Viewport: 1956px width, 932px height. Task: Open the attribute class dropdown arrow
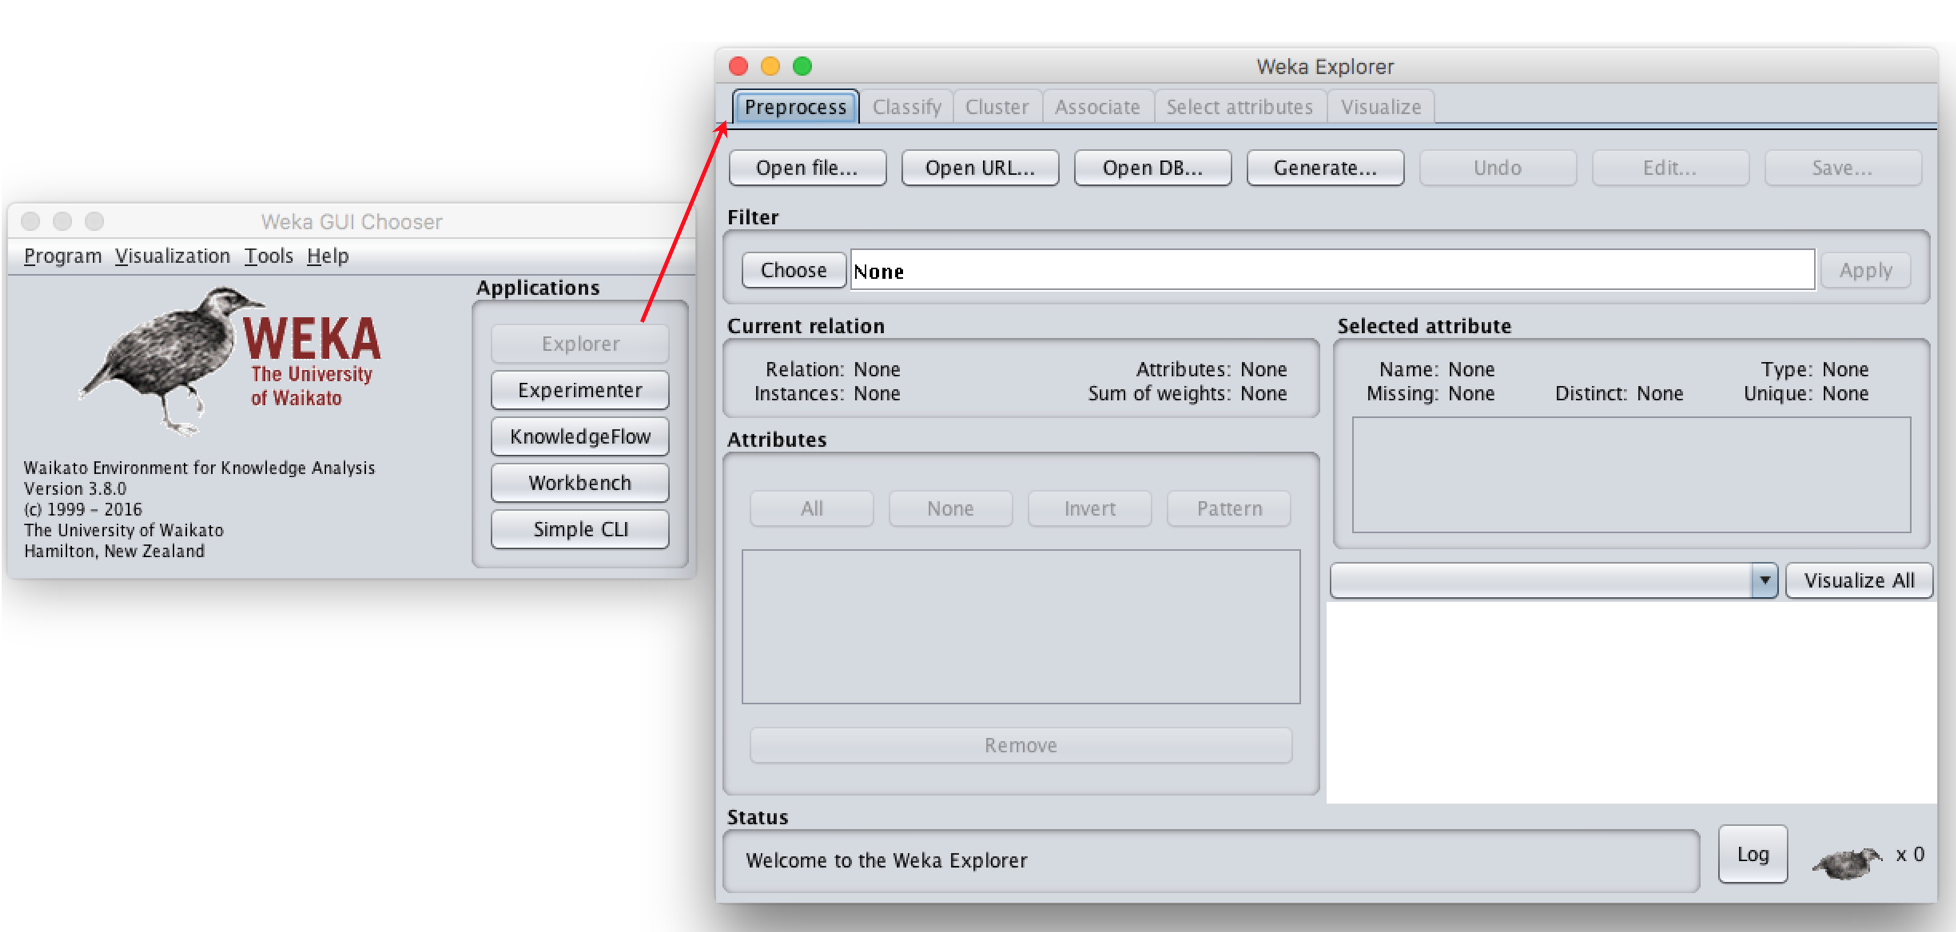[x=1764, y=580]
